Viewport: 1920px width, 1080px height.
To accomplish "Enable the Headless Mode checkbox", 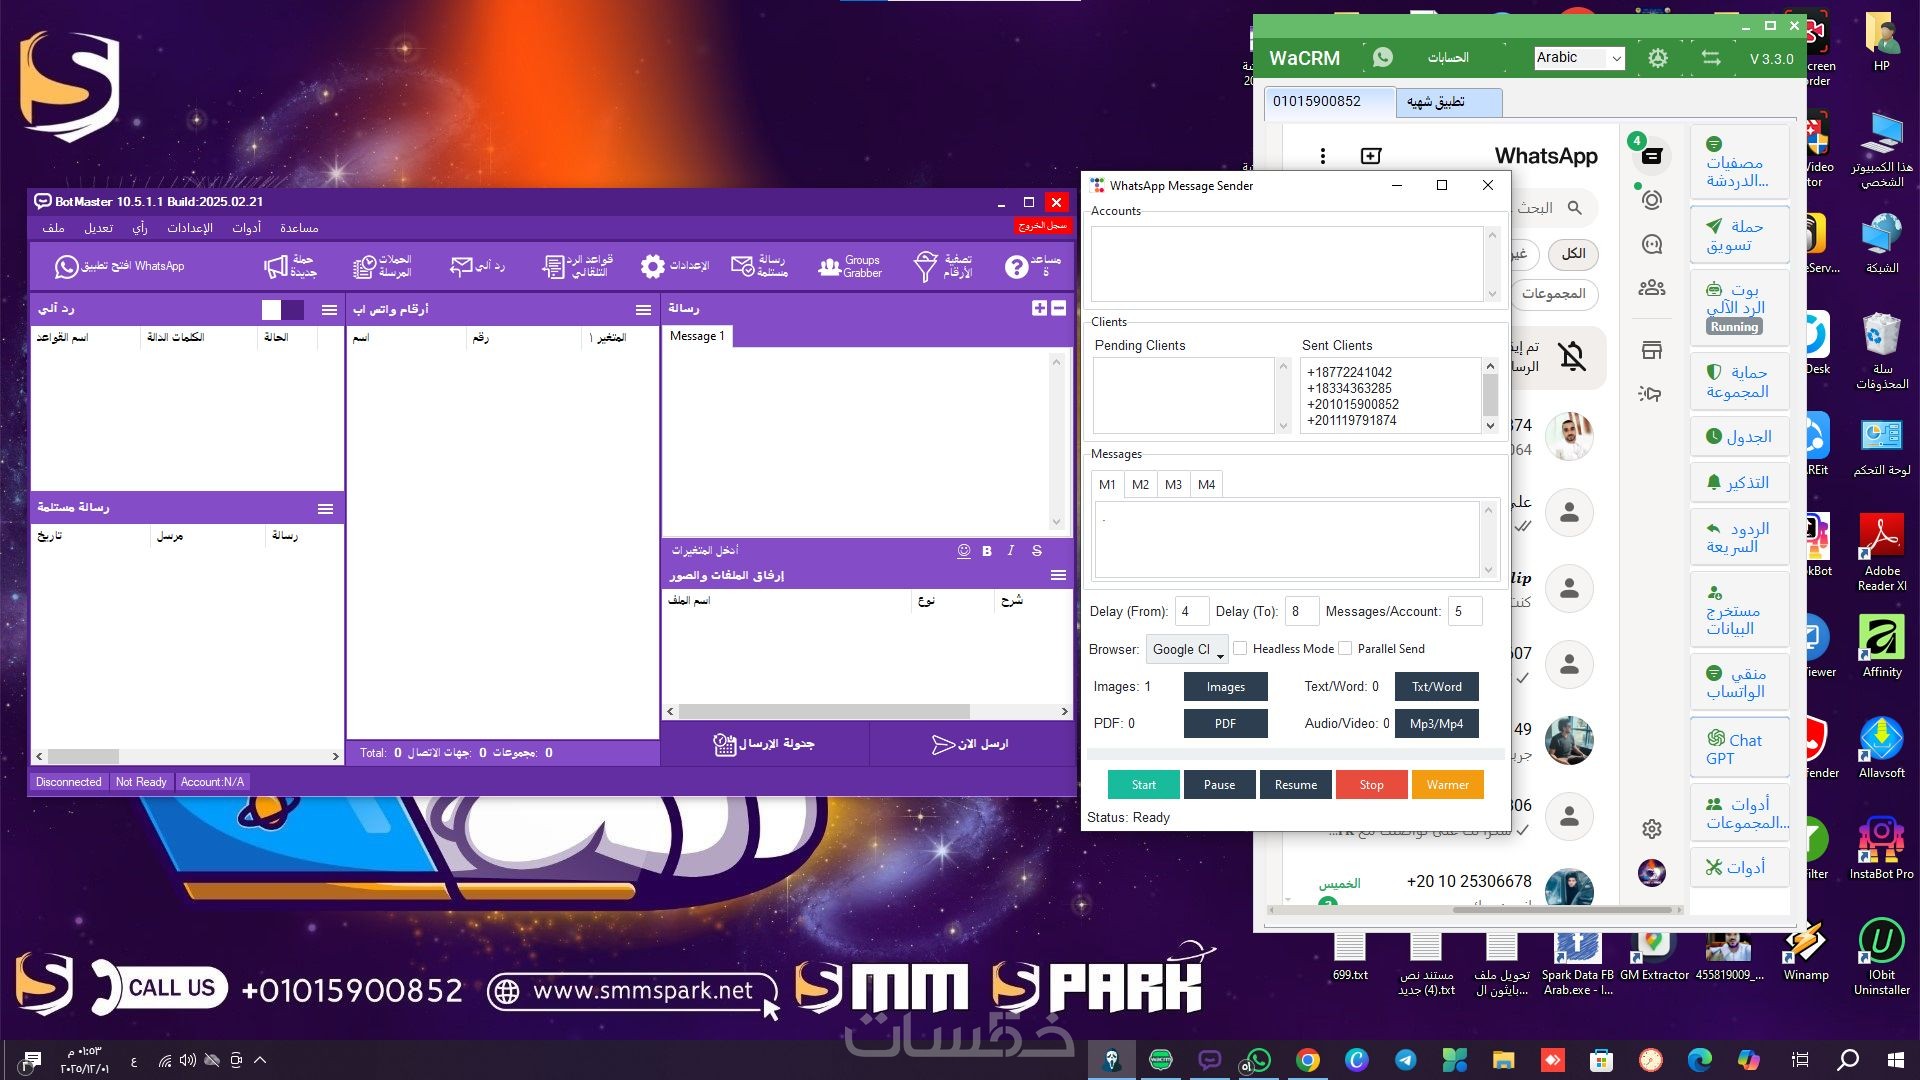I will tap(1240, 649).
